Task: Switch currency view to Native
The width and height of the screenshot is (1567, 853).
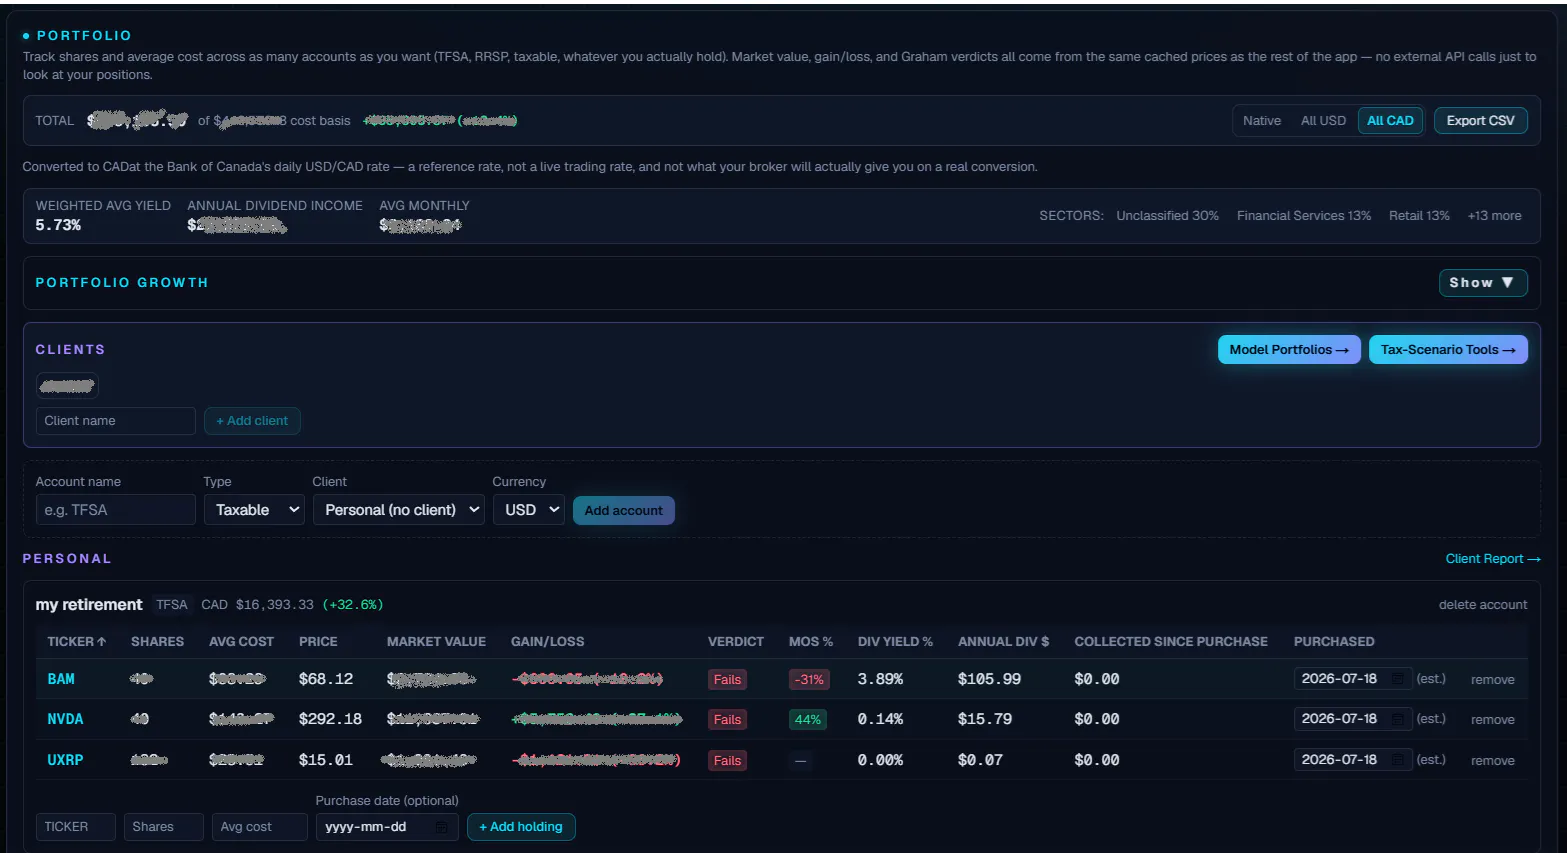Action: (x=1262, y=121)
